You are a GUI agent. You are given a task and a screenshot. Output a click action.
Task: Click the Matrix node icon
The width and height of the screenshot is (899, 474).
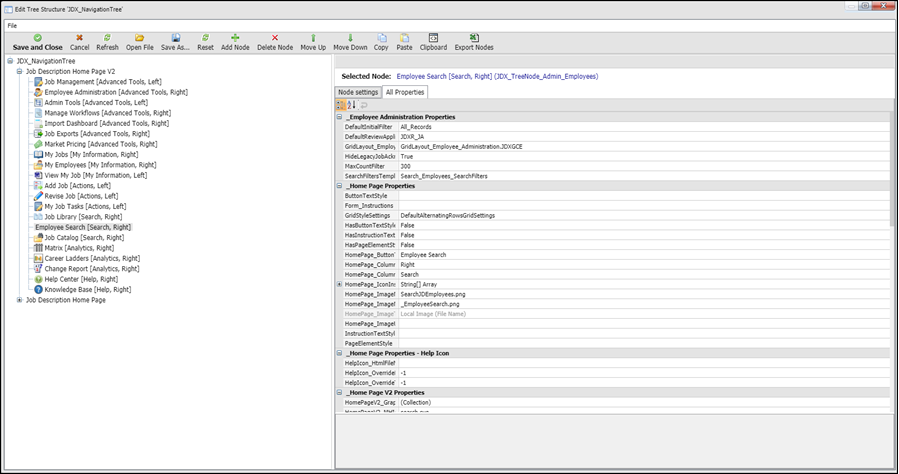click(38, 248)
